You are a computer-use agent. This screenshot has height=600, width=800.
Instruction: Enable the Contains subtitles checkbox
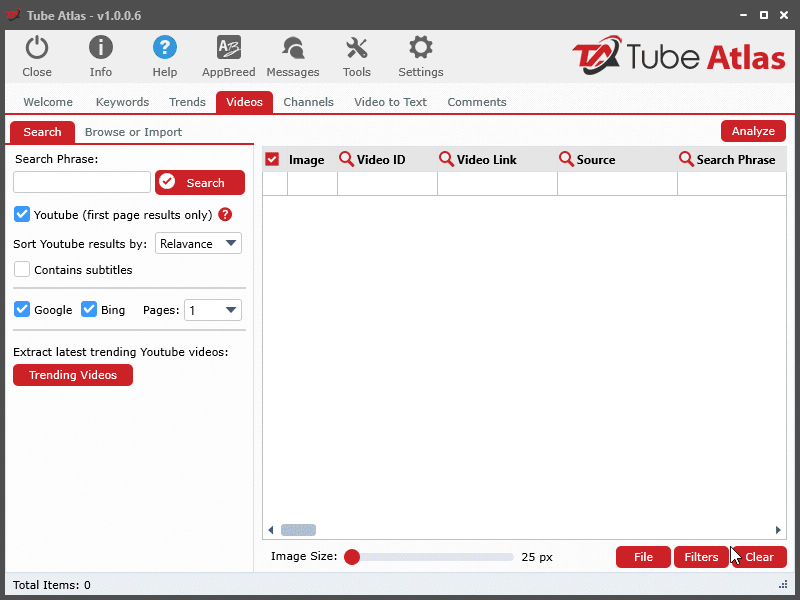22,269
